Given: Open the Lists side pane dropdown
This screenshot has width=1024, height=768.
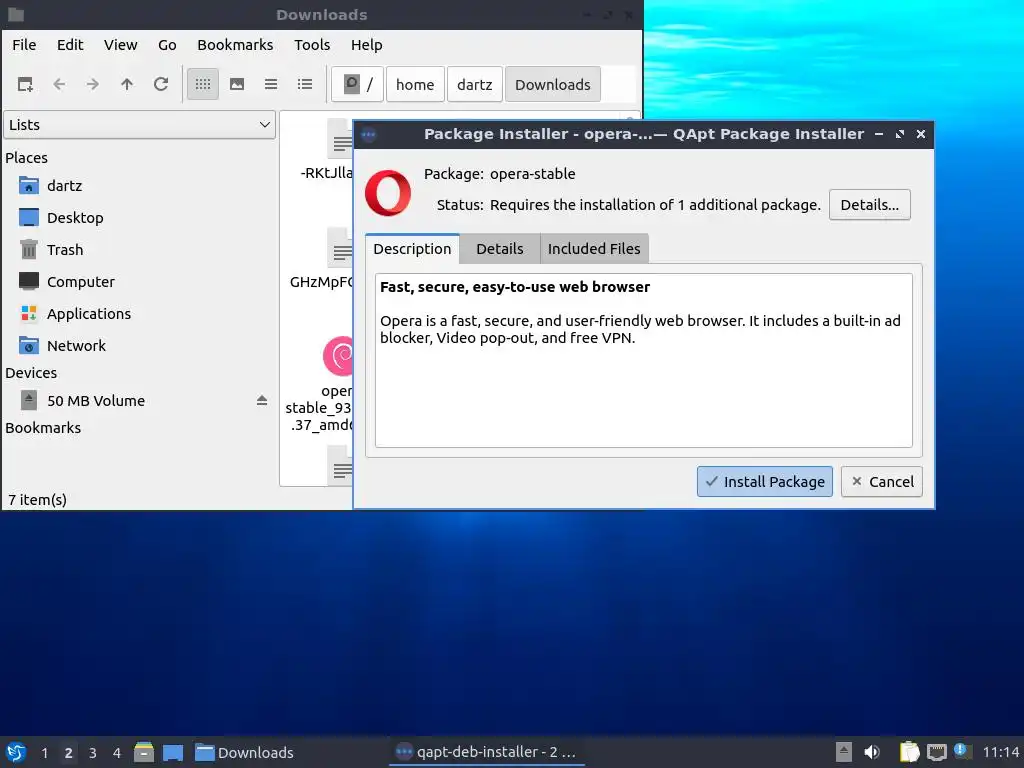Looking at the screenshot, I should 140,125.
